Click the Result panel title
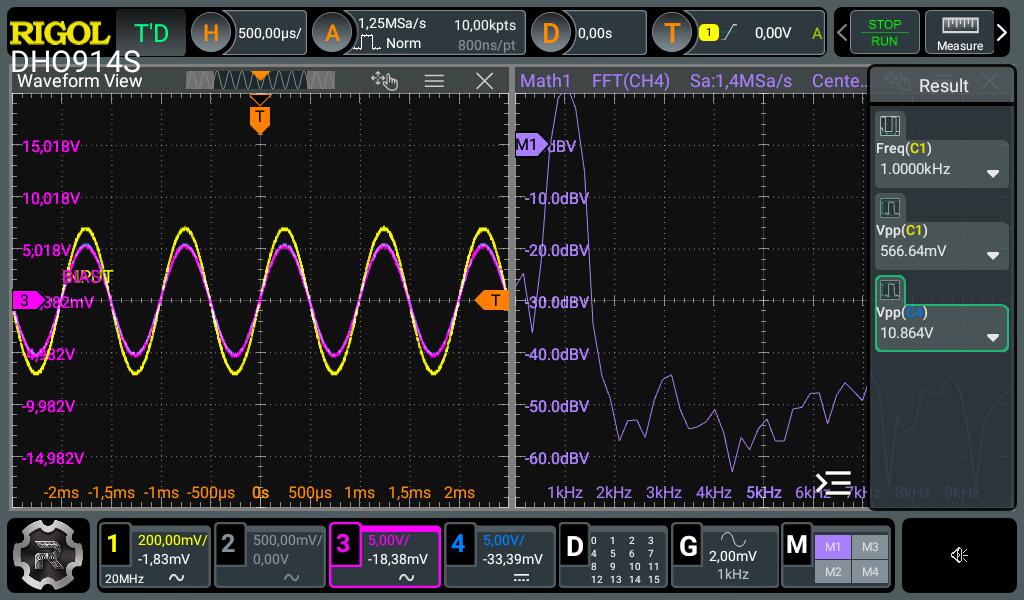The width and height of the screenshot is (1024, 600). pyautogui.click(x=943, y=86)
